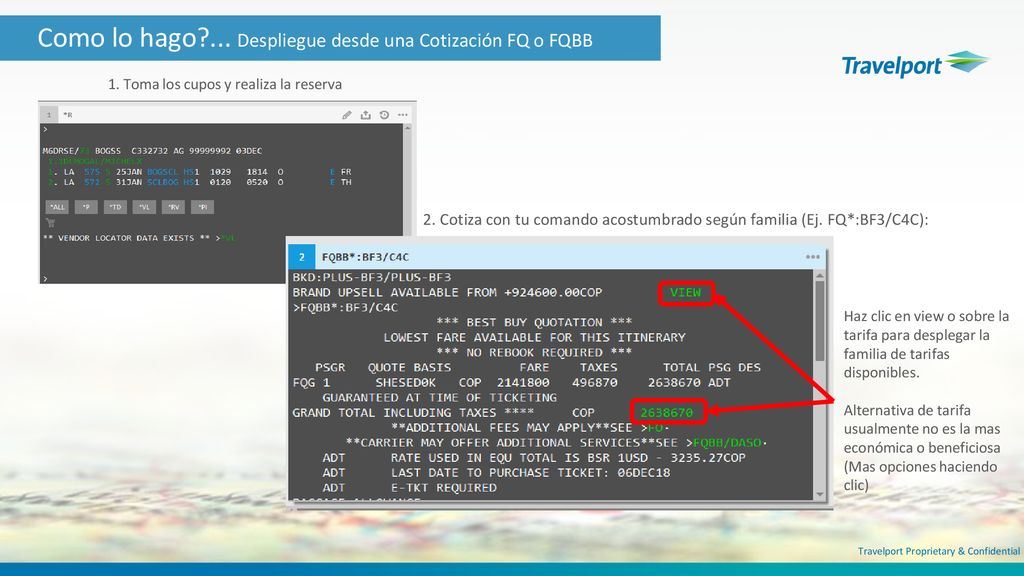
Task: Click the text 'LAST DATE TO PURCHASE TICKET: 06DEC18'
Action: pyautogui.click(x=530, y=473)
